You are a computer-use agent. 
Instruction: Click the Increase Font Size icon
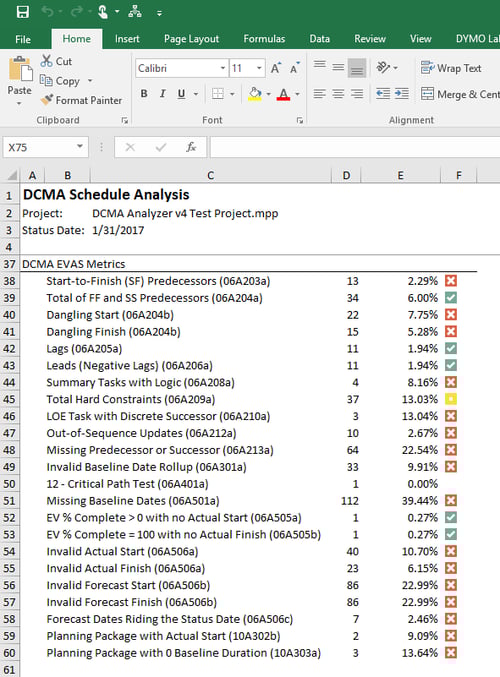click(275, 68)
